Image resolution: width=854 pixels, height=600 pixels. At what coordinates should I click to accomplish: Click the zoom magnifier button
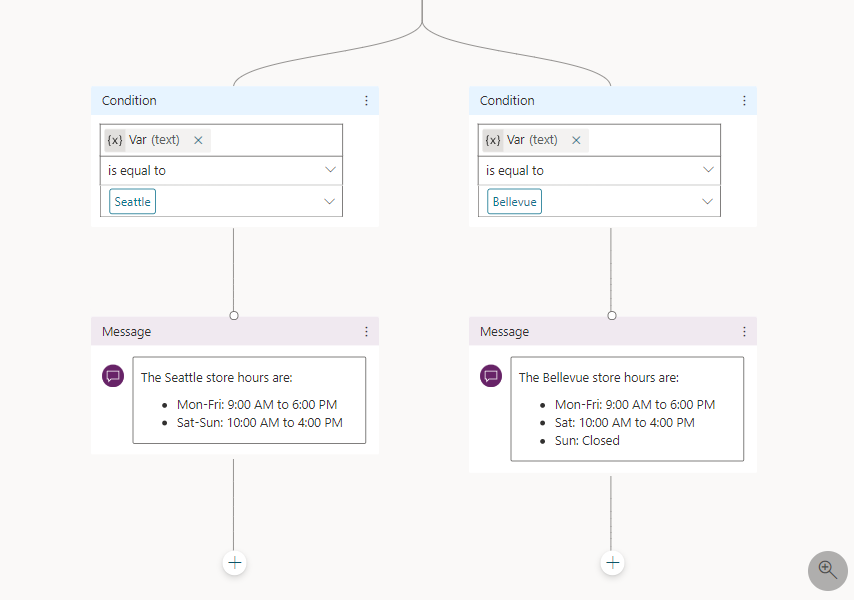(x=828, y=569)
